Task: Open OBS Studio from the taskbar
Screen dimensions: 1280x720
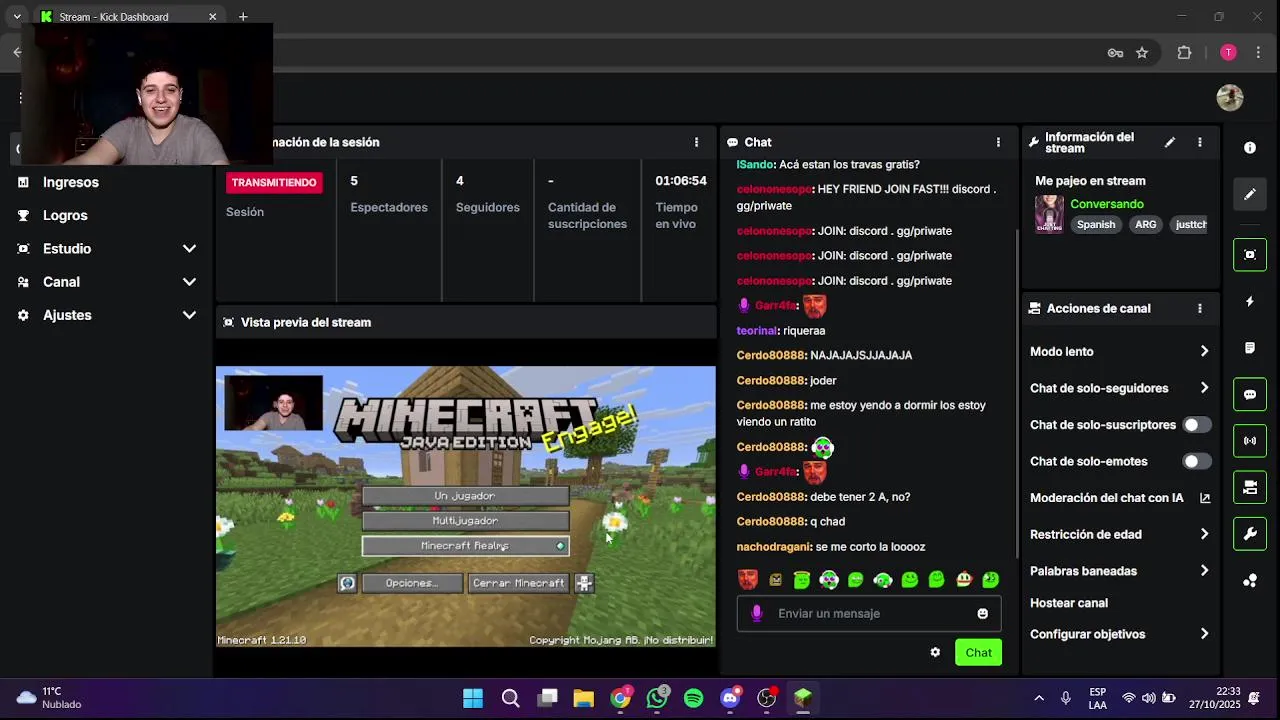Action: 767,698
